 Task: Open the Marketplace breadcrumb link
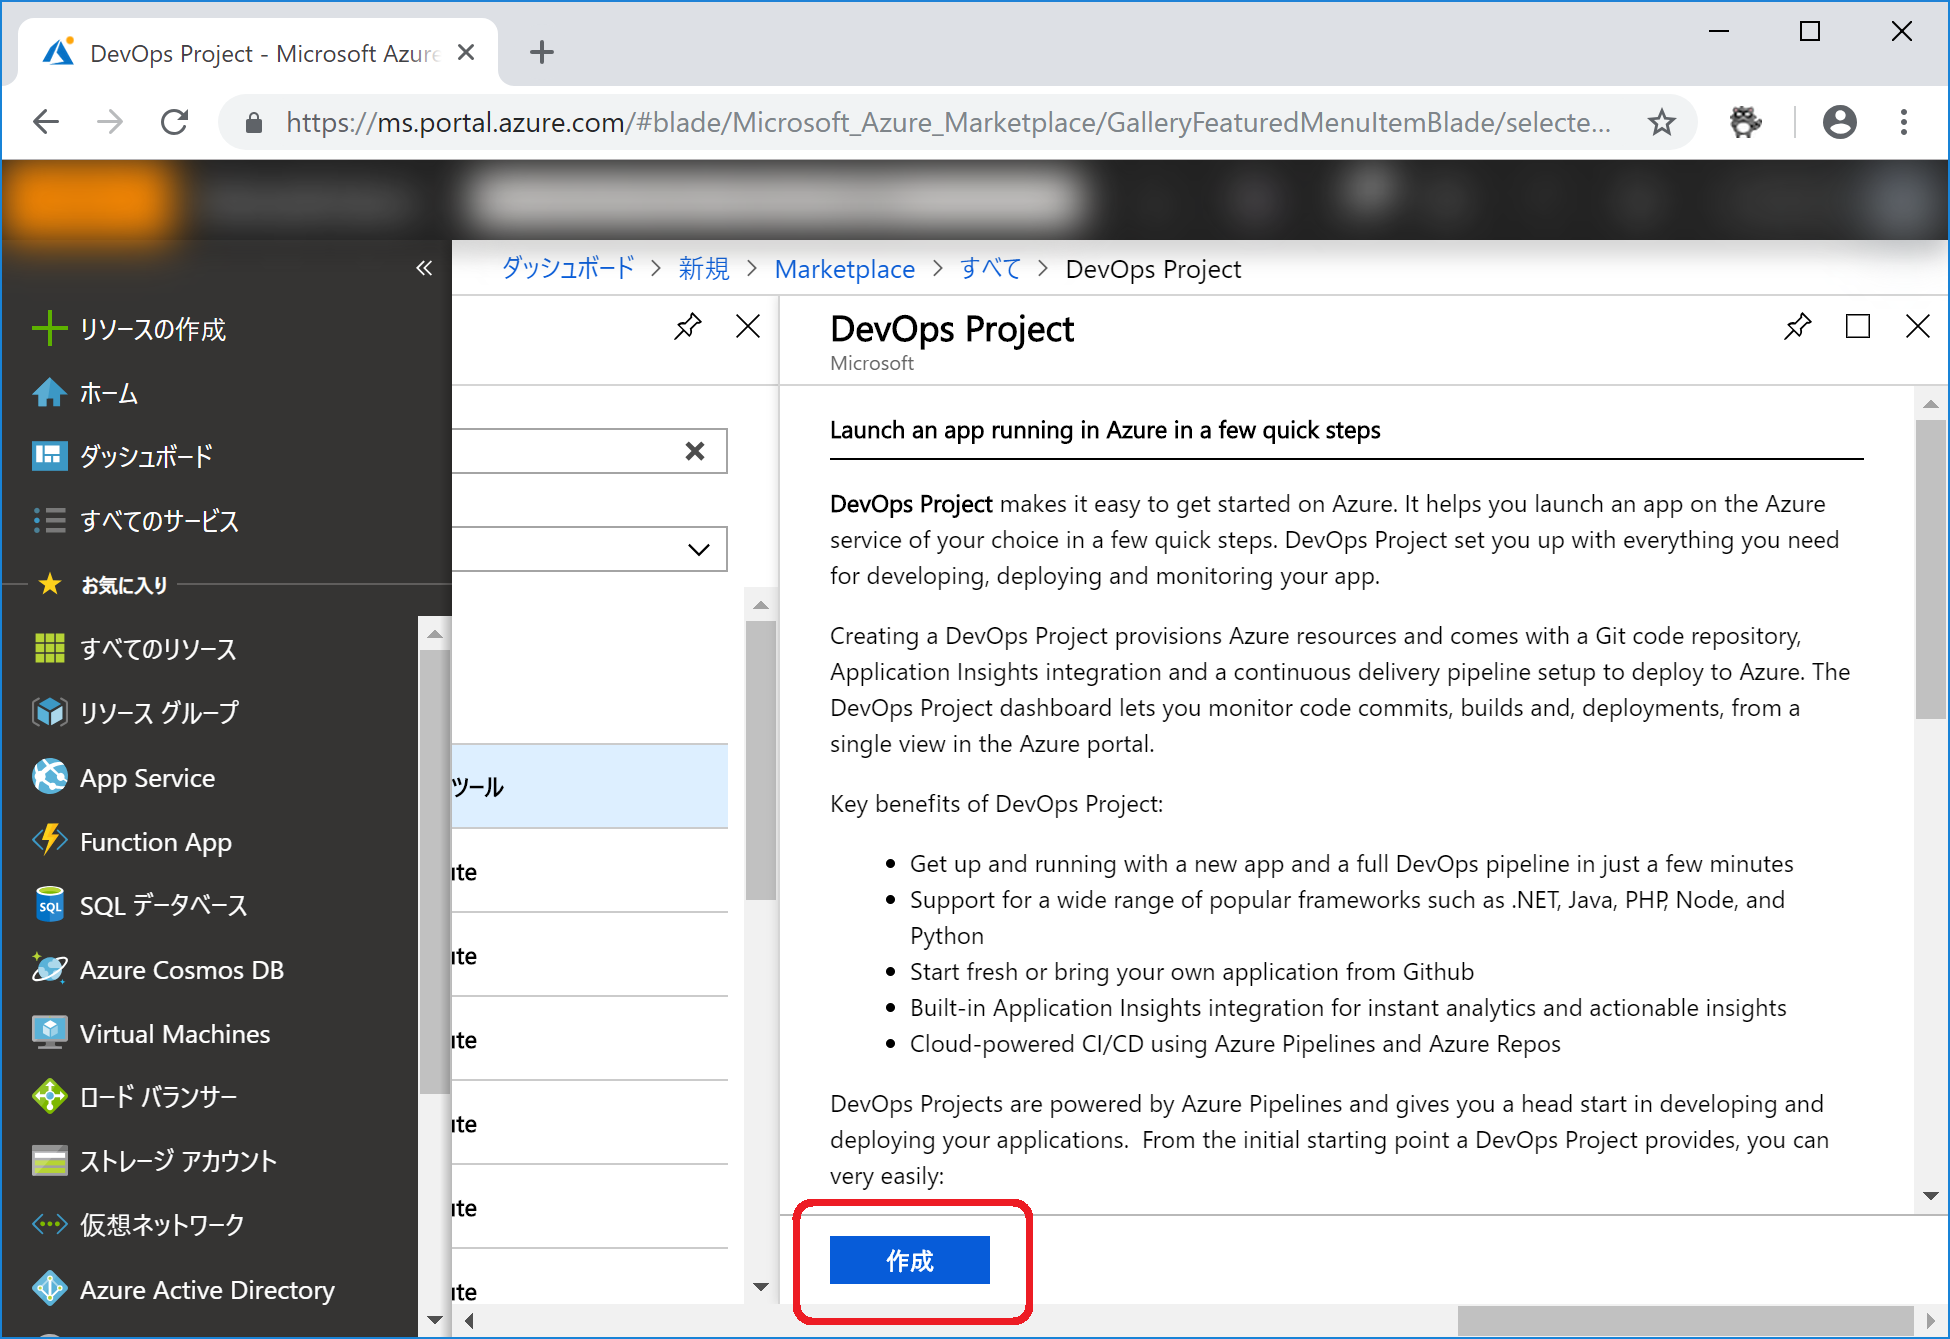point(844,268)
